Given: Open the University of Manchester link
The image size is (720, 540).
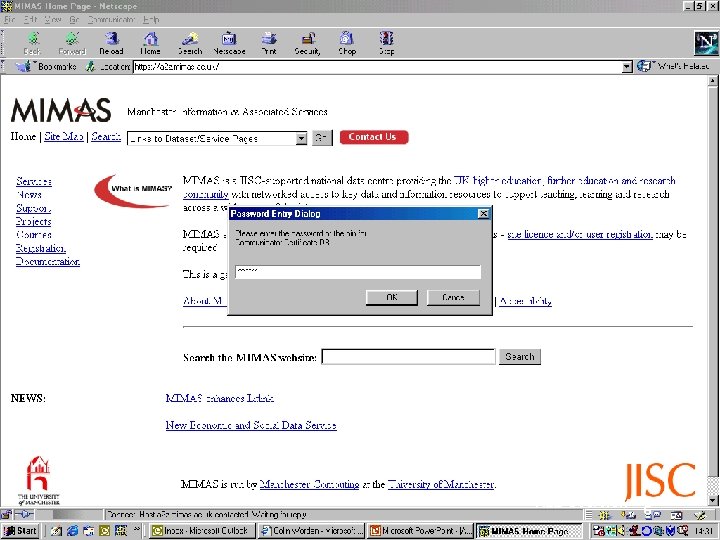Looking at the screenshot, I should [x=441, y=484].
